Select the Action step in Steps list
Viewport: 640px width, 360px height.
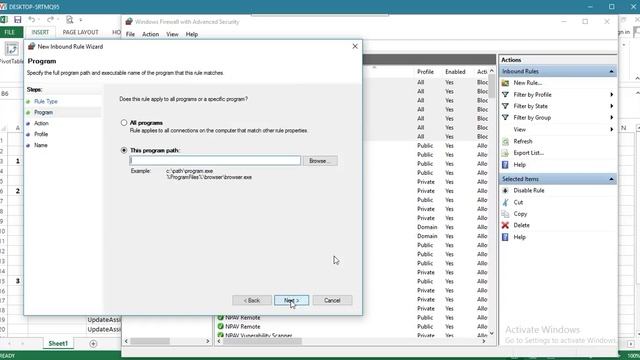41,123
